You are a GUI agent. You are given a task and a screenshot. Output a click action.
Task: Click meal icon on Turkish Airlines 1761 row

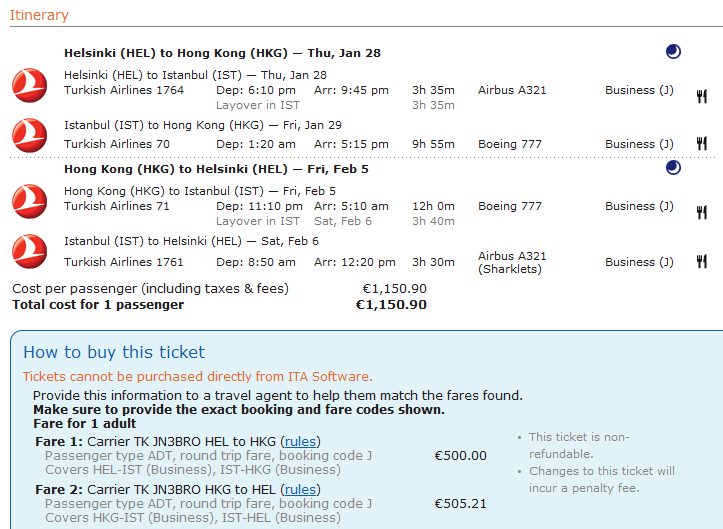[x=702, y=262]
